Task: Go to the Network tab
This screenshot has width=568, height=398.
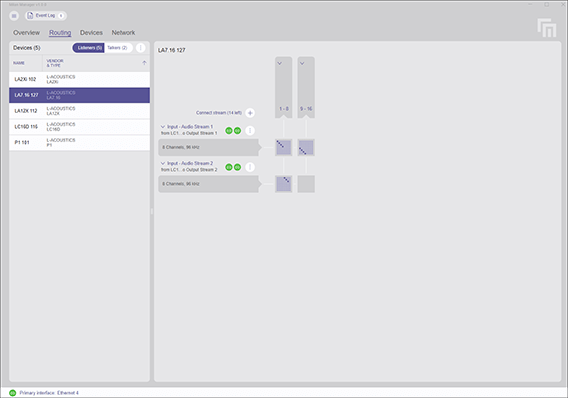Action: (123, 33)
